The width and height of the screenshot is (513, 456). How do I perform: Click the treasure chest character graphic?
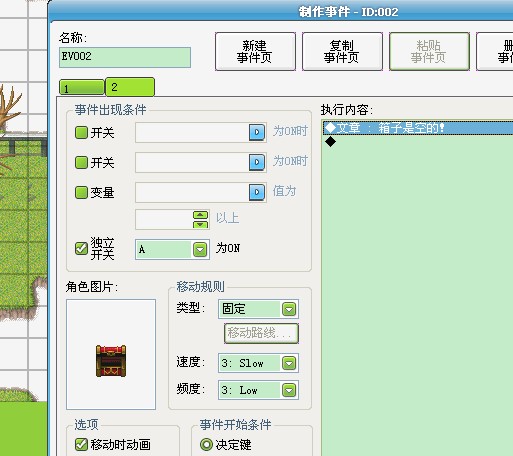pos(111,361)
